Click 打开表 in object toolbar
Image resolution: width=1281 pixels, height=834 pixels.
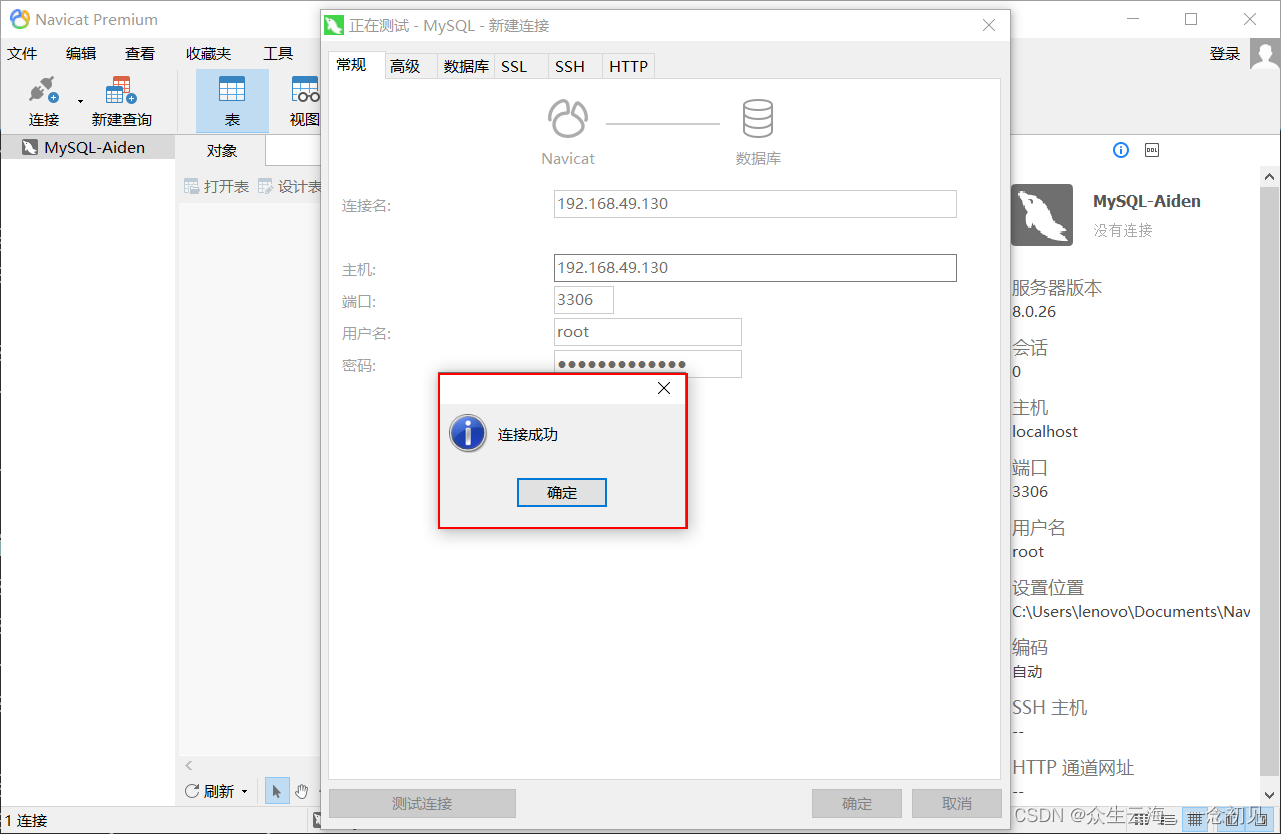[x=216, y=186]
